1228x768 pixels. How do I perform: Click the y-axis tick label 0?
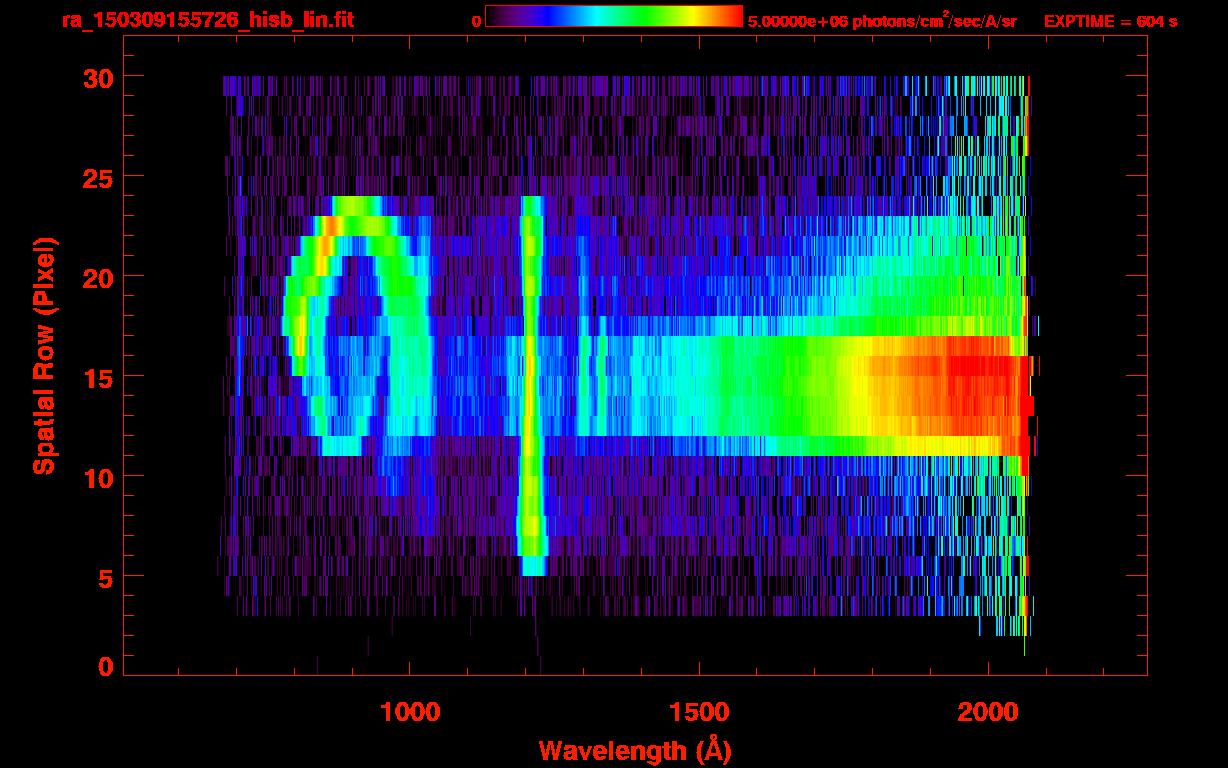click(x=104, y=667)
